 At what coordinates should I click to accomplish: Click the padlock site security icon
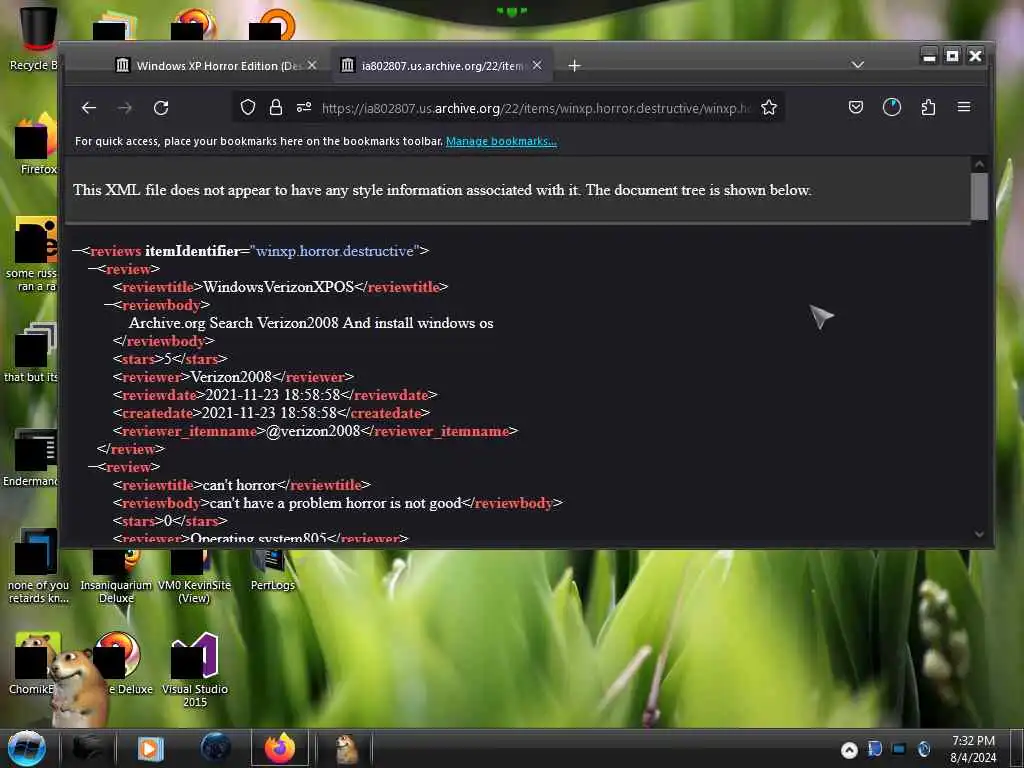[276, 107]
